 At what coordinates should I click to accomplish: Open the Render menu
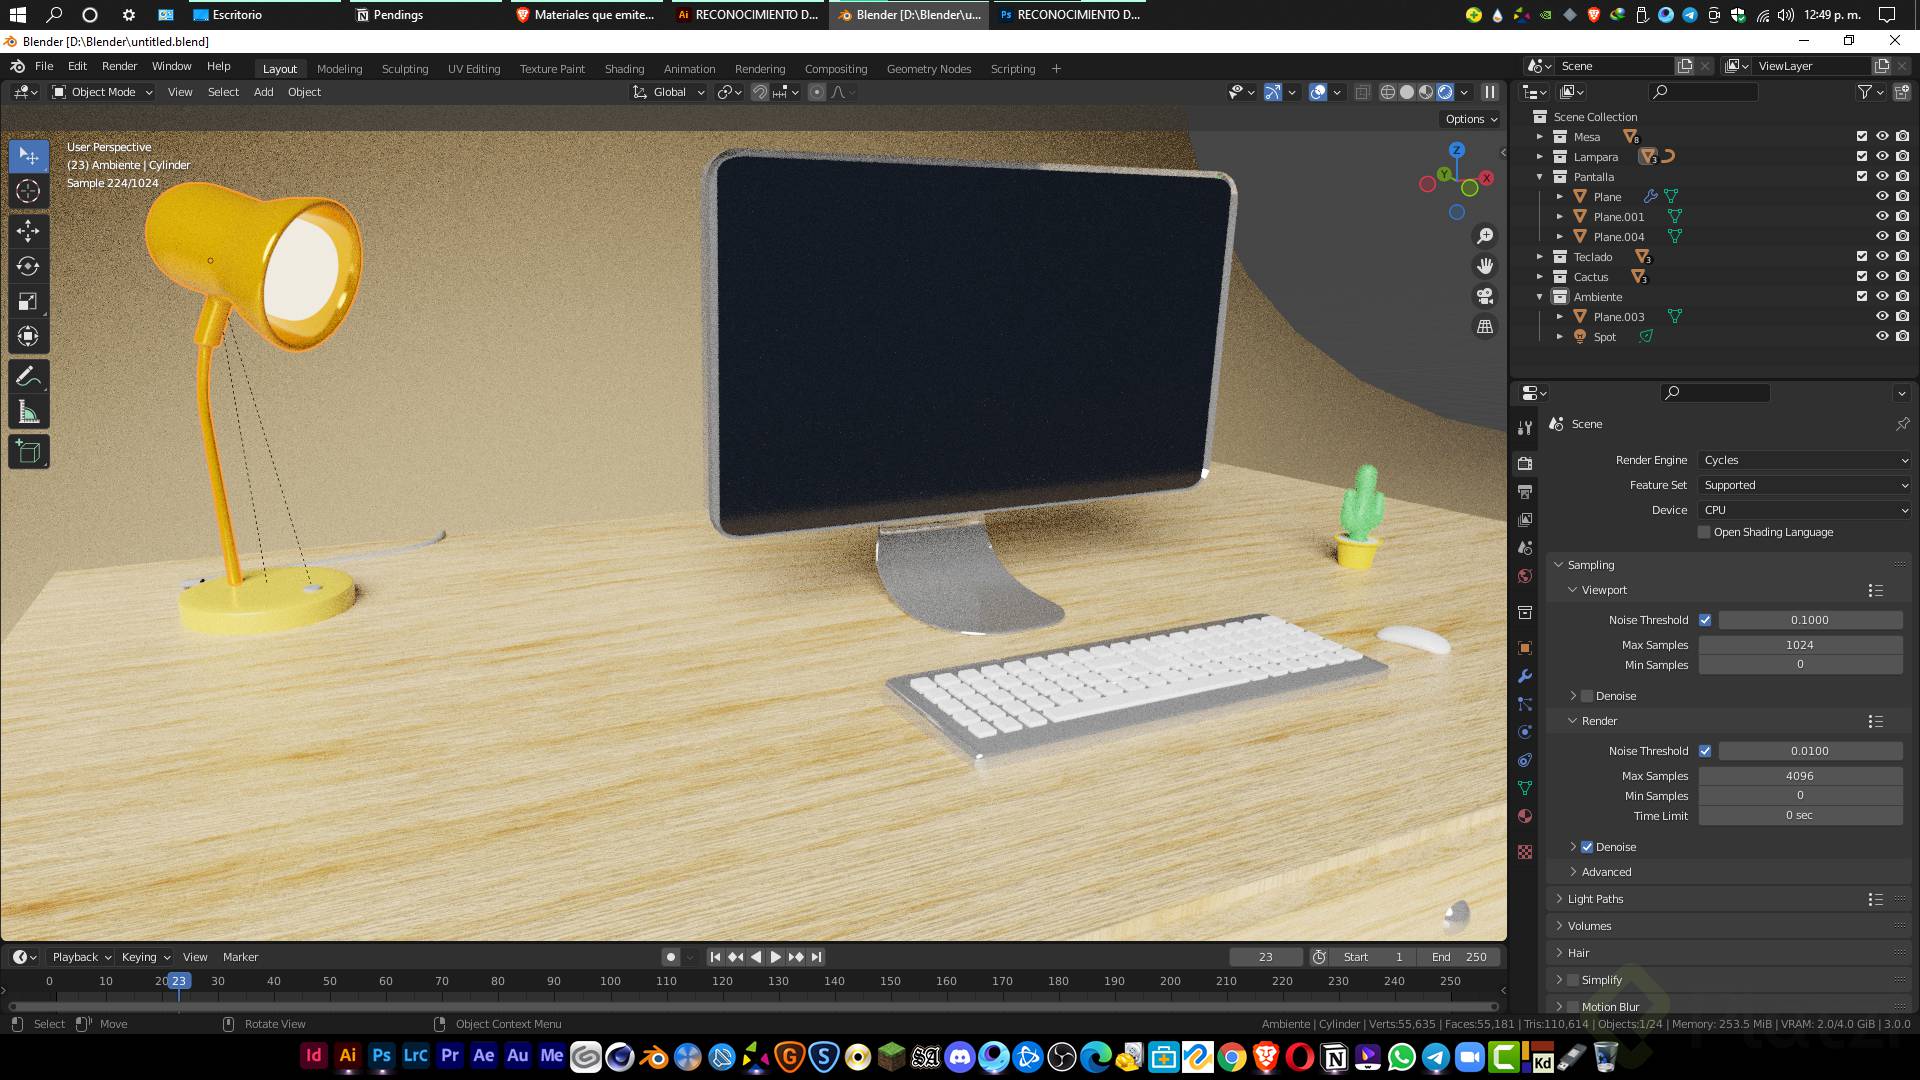(x=119, y=66)
